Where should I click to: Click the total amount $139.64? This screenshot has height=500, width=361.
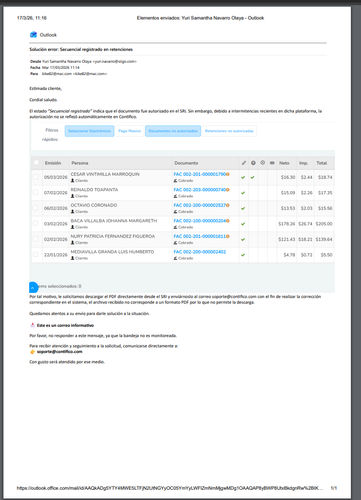point(324,239)
